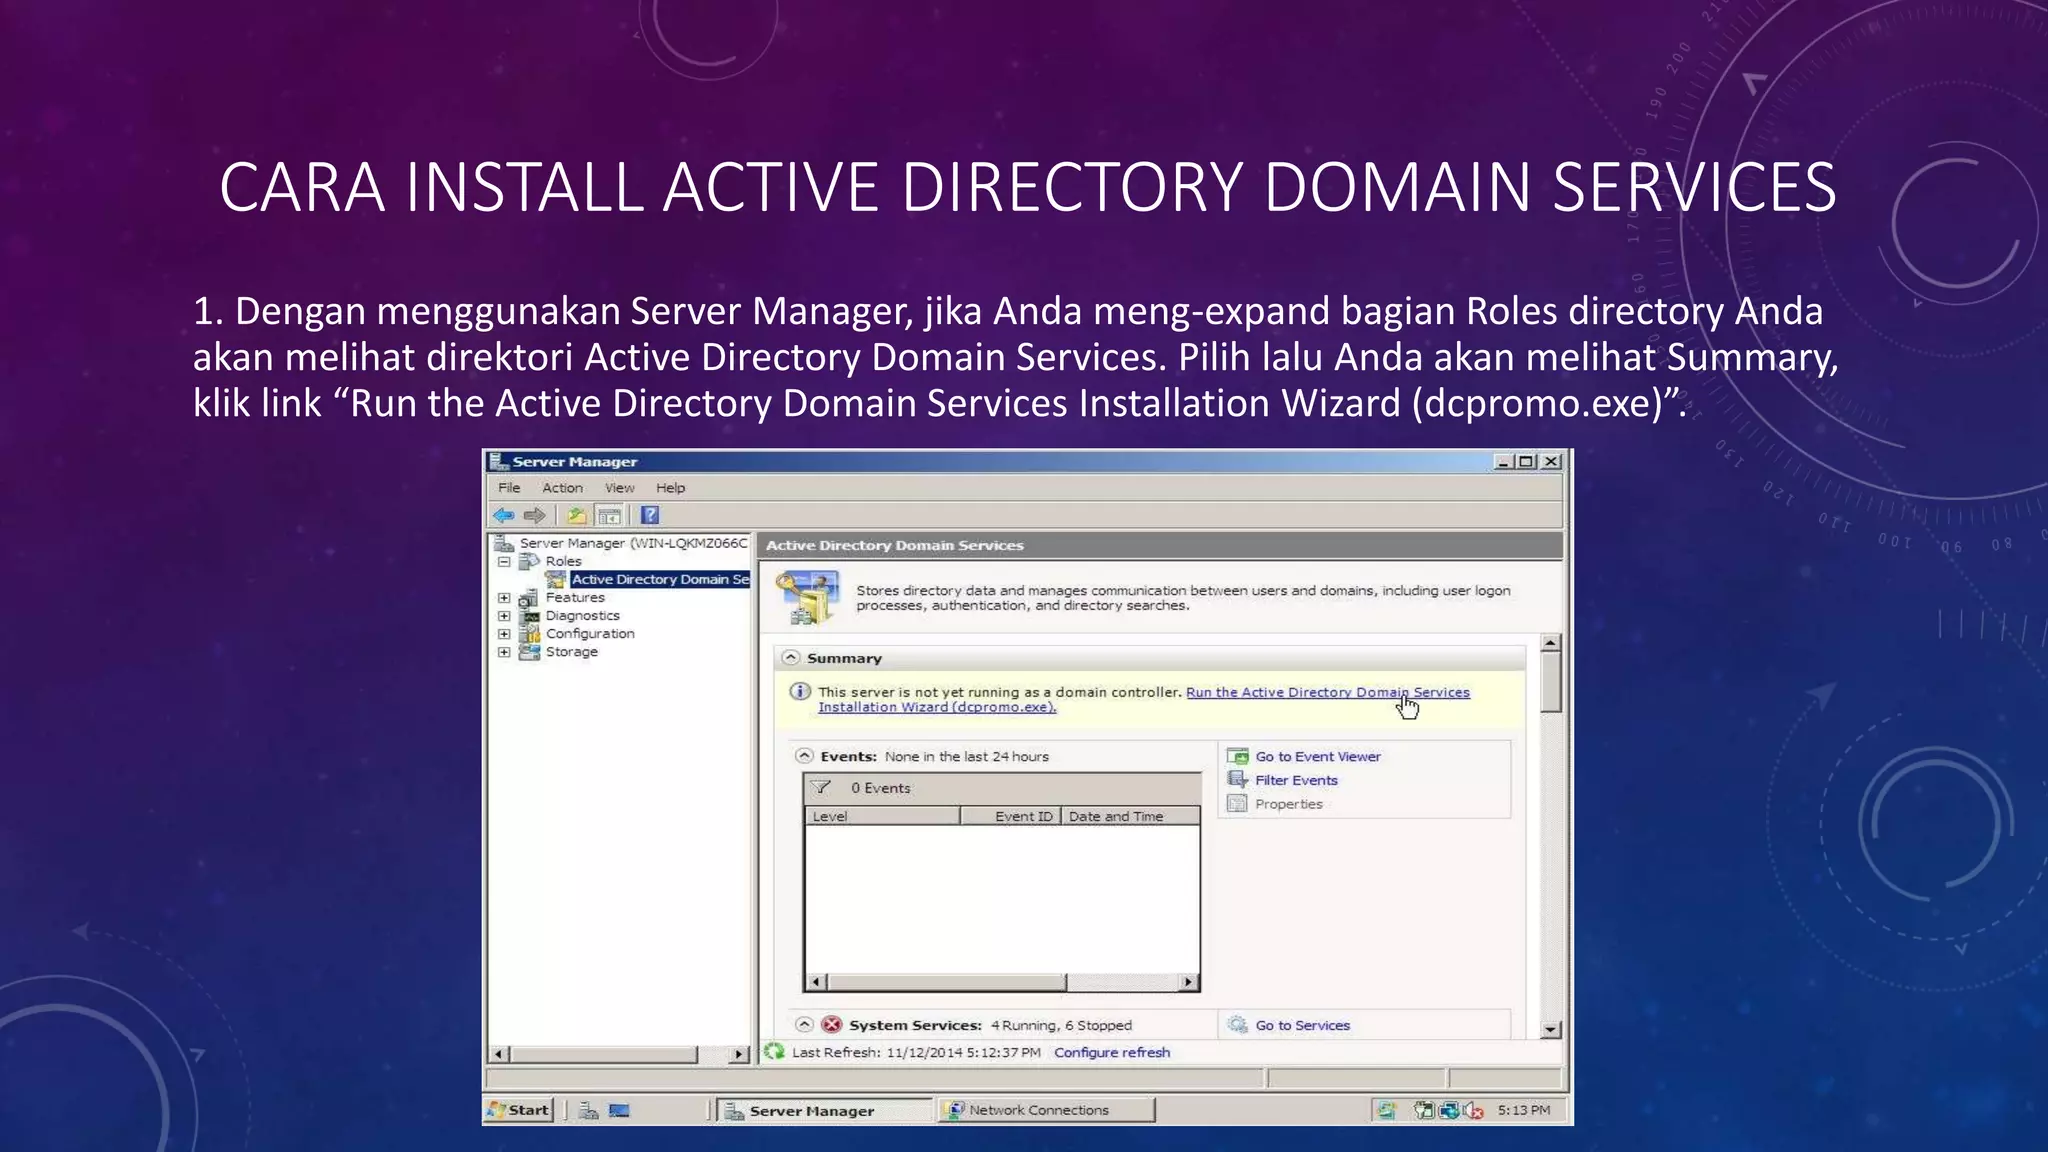This screenshot has height=1152, width=2048.
Task: Click the Server Manager root node icon
Action: point(503,543)
